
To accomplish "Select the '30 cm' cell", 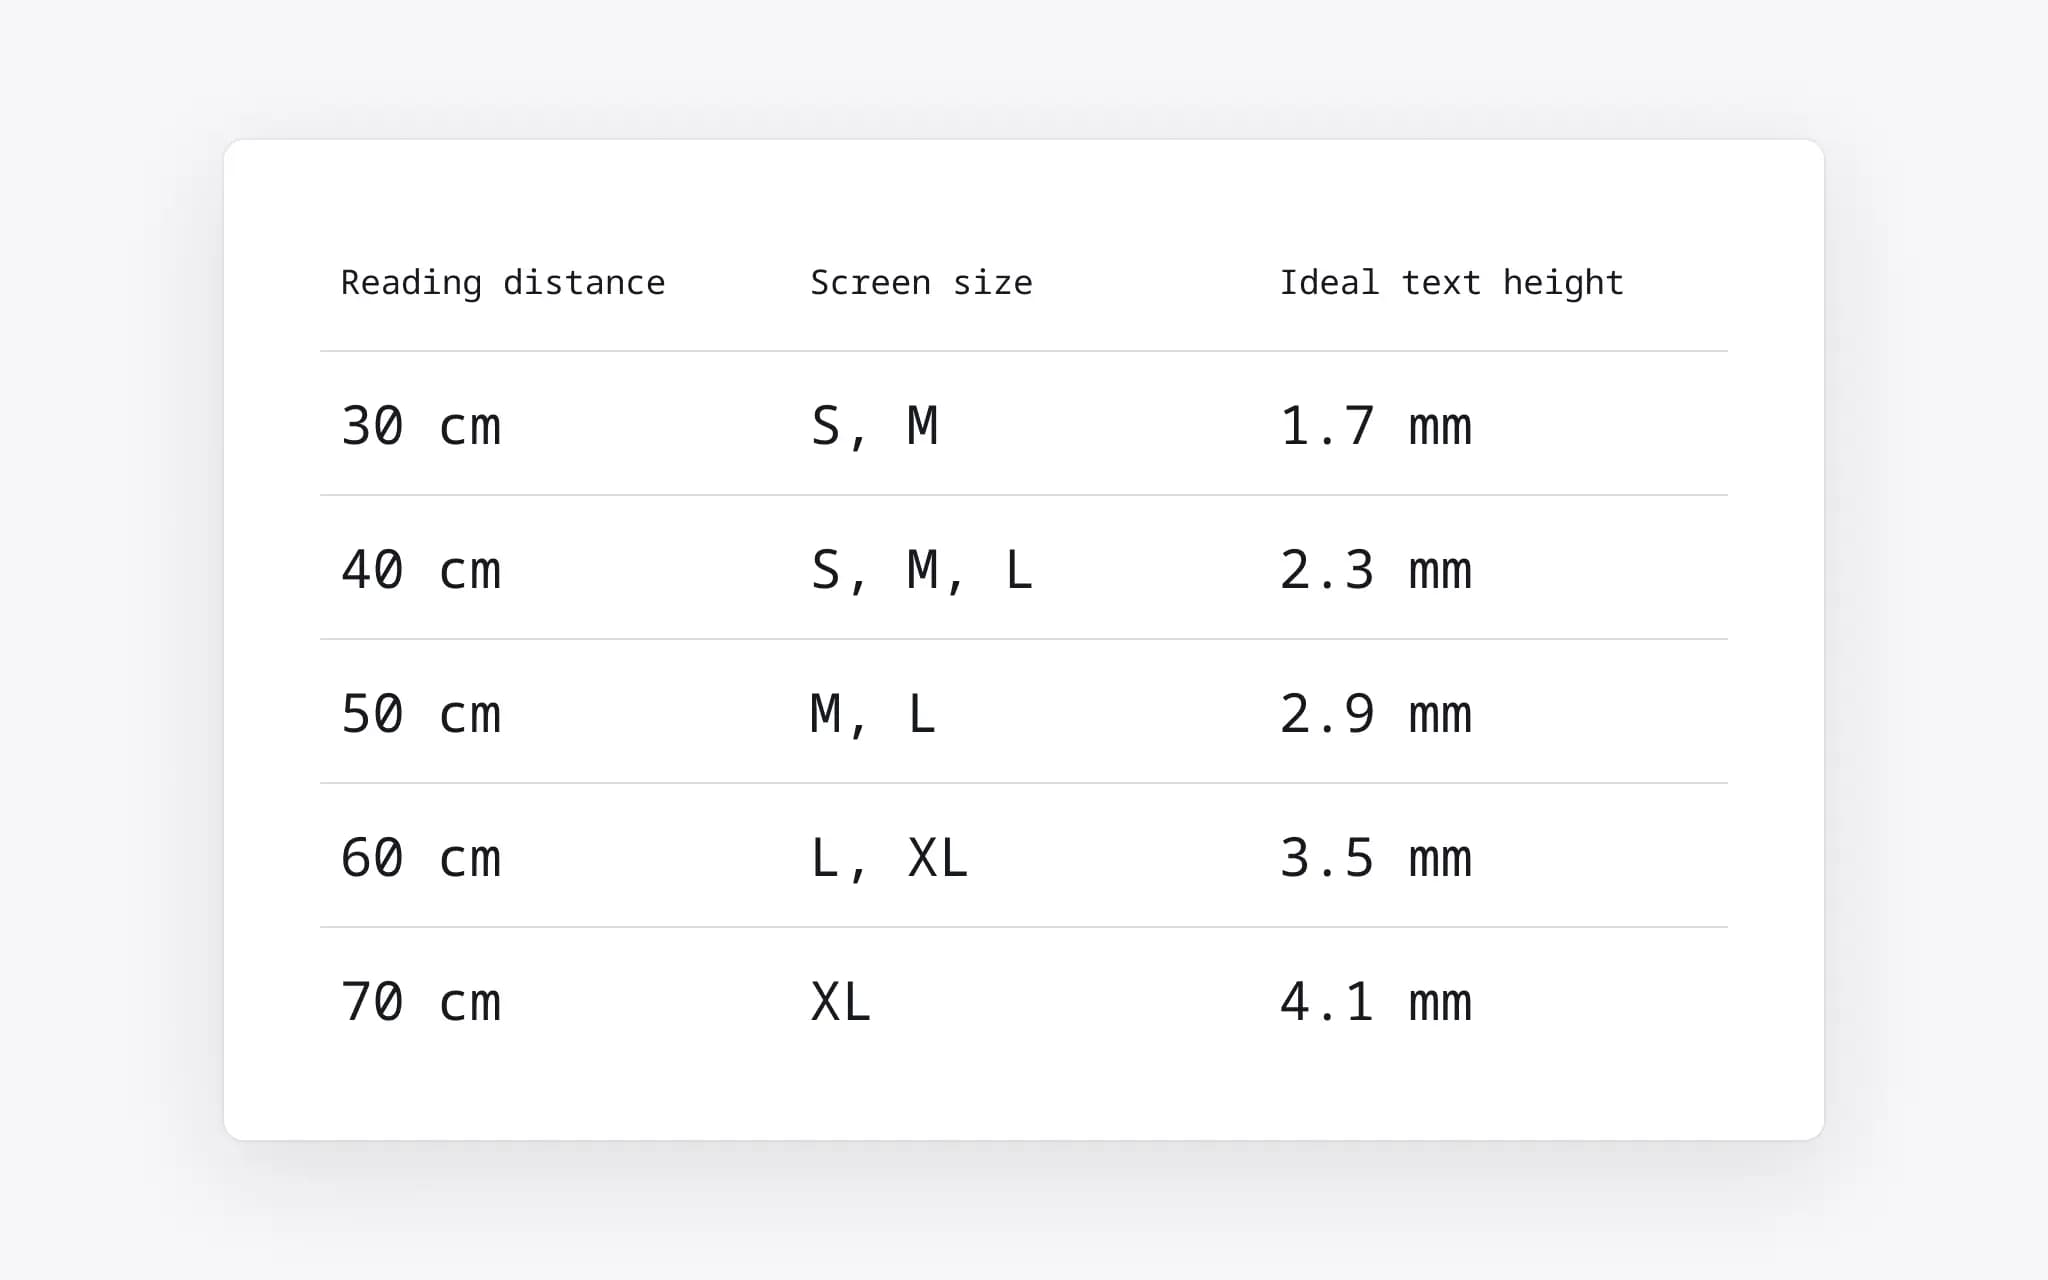I will click(421, 425).
